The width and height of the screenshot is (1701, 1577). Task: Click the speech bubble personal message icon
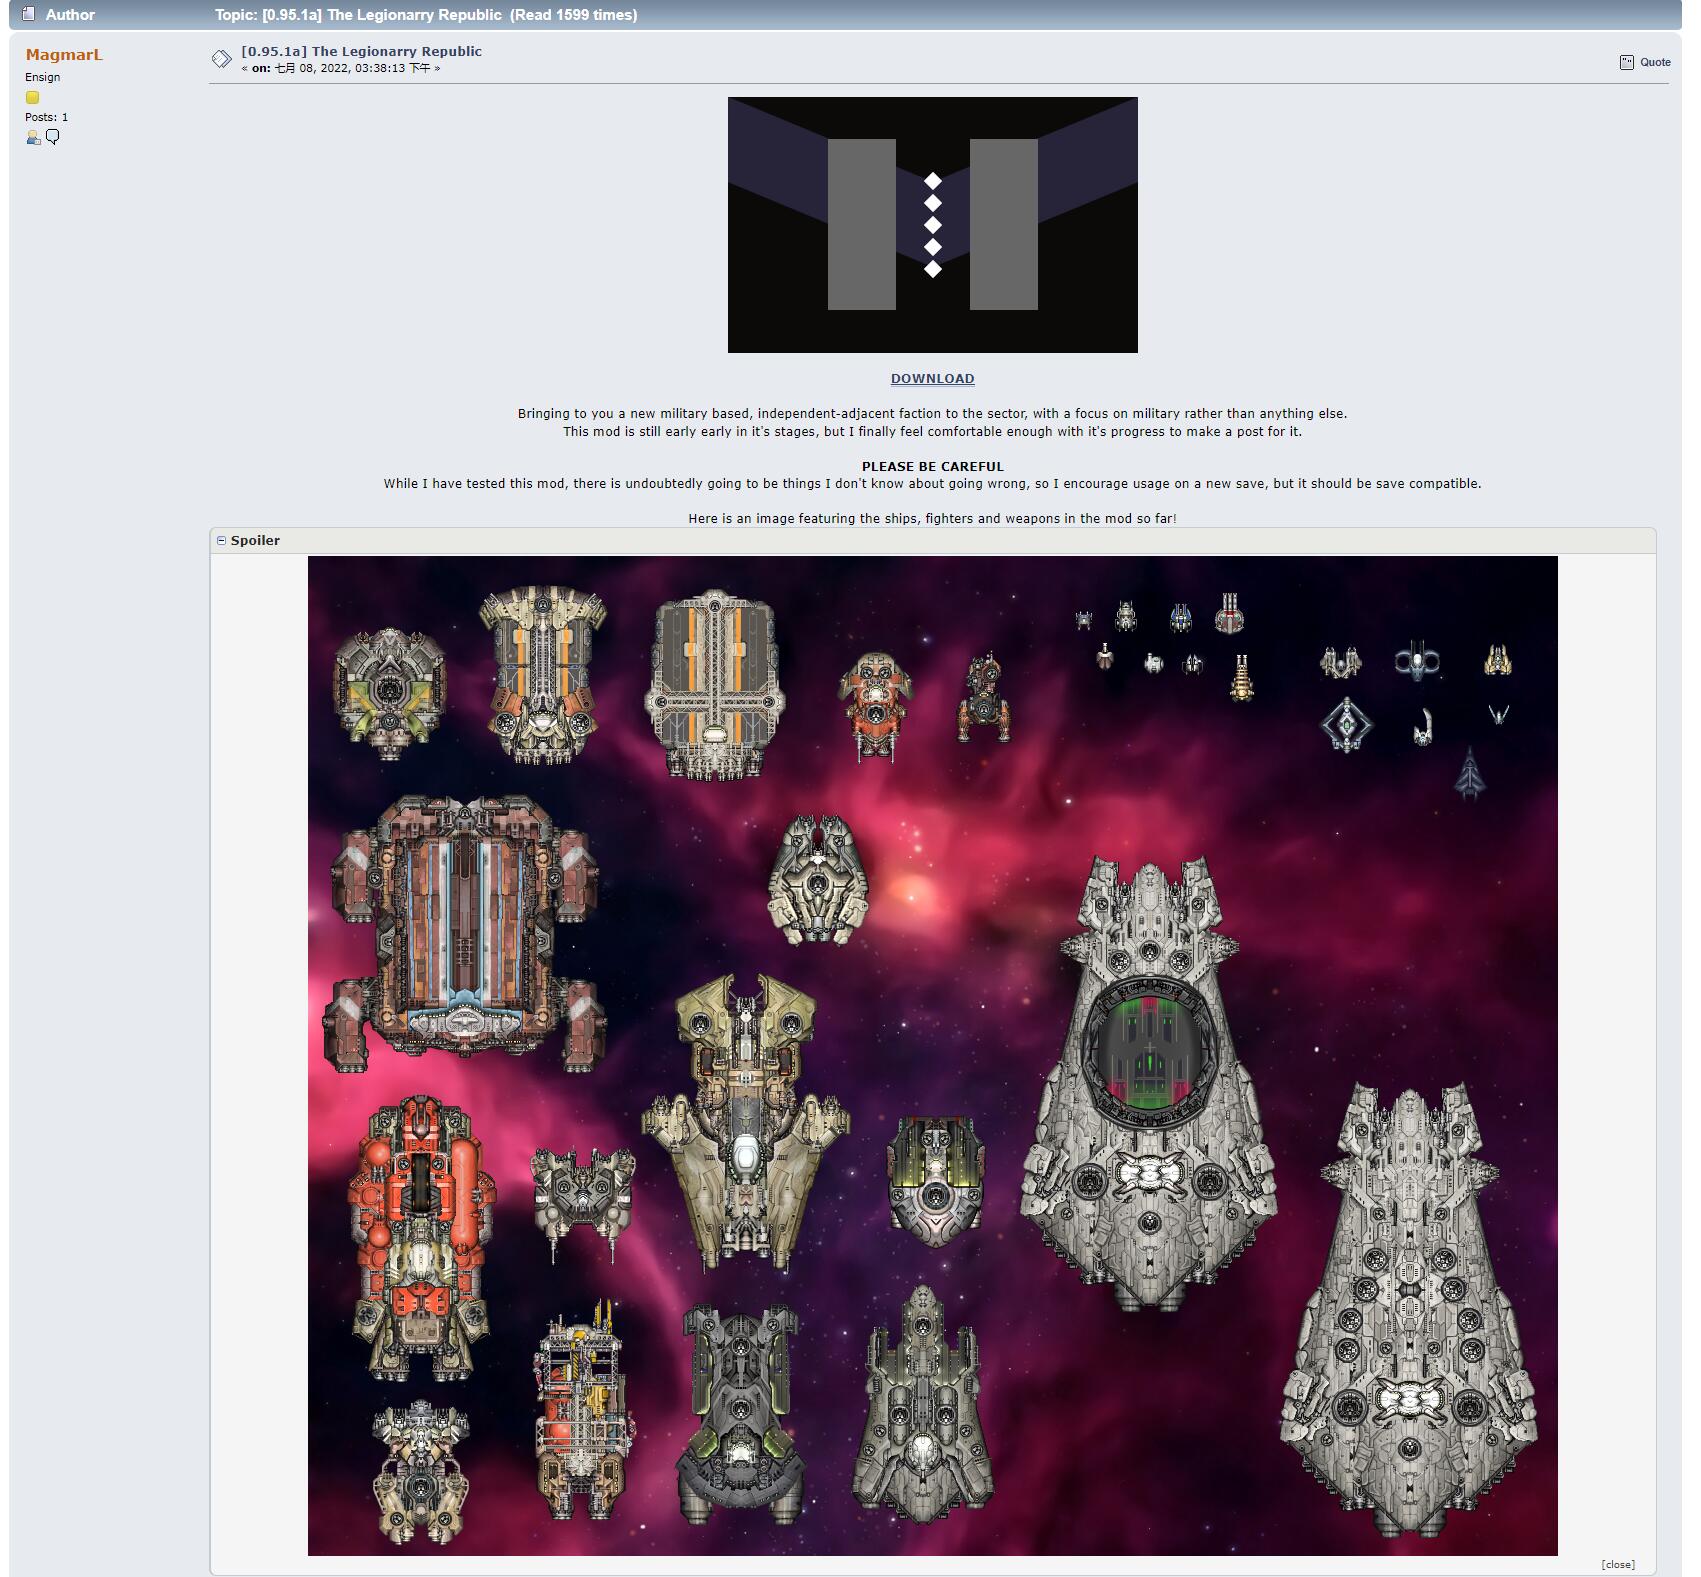(53, 137)
